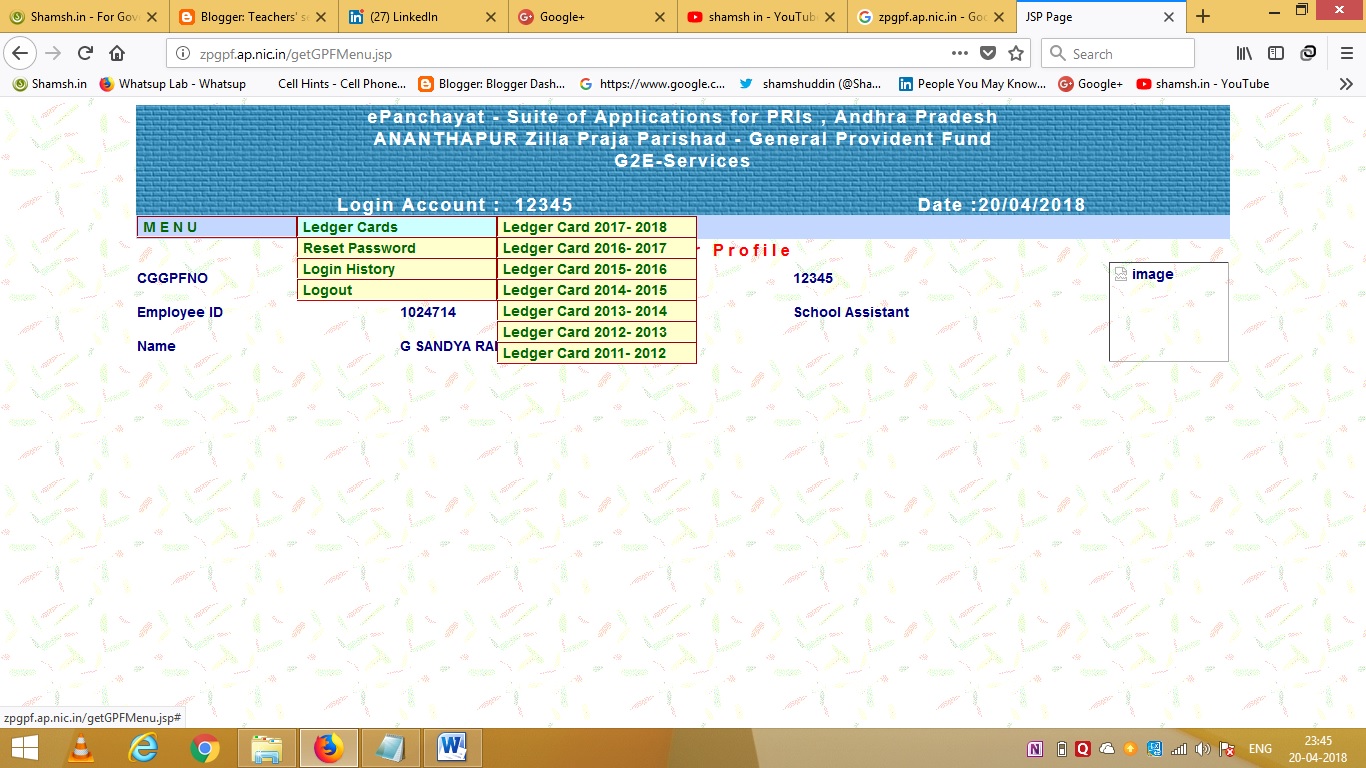
Task: Reload the current page
Action: 84,53
